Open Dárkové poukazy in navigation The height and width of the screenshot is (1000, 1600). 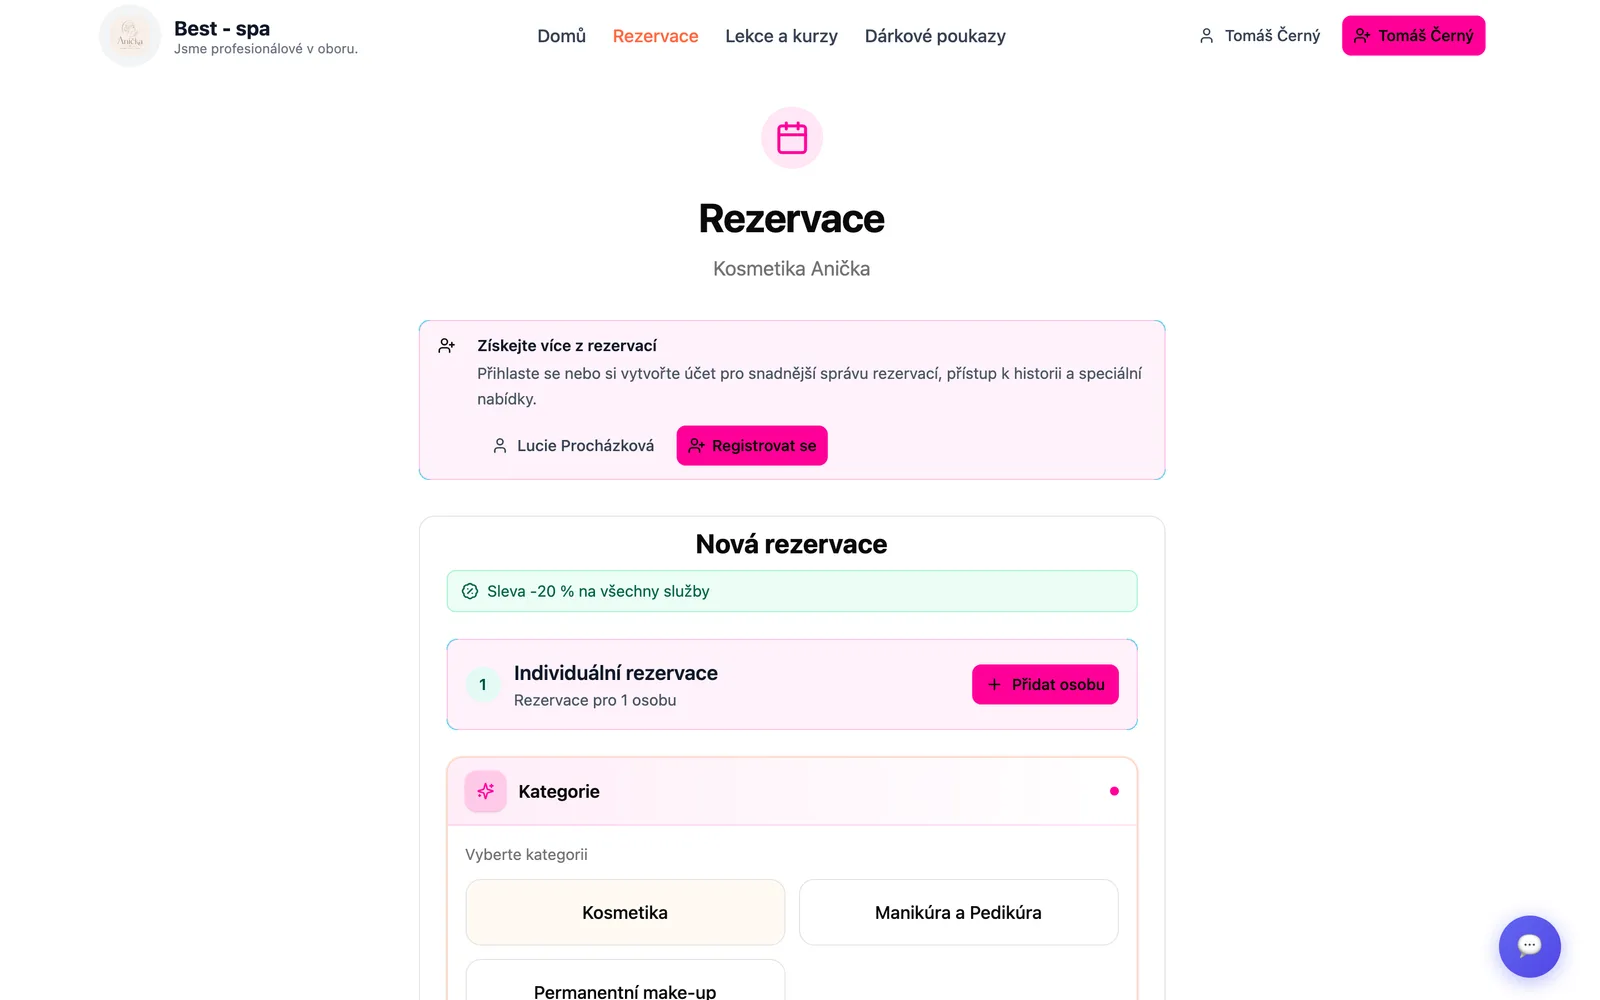point(935,36)
